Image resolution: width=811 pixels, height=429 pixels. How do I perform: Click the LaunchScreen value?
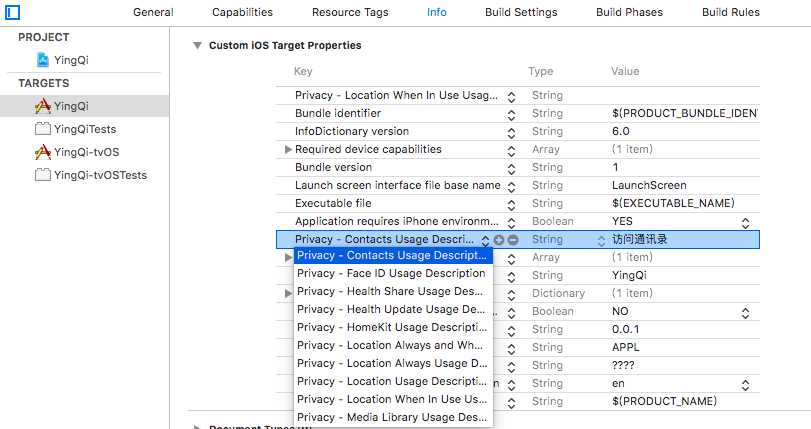649,185
